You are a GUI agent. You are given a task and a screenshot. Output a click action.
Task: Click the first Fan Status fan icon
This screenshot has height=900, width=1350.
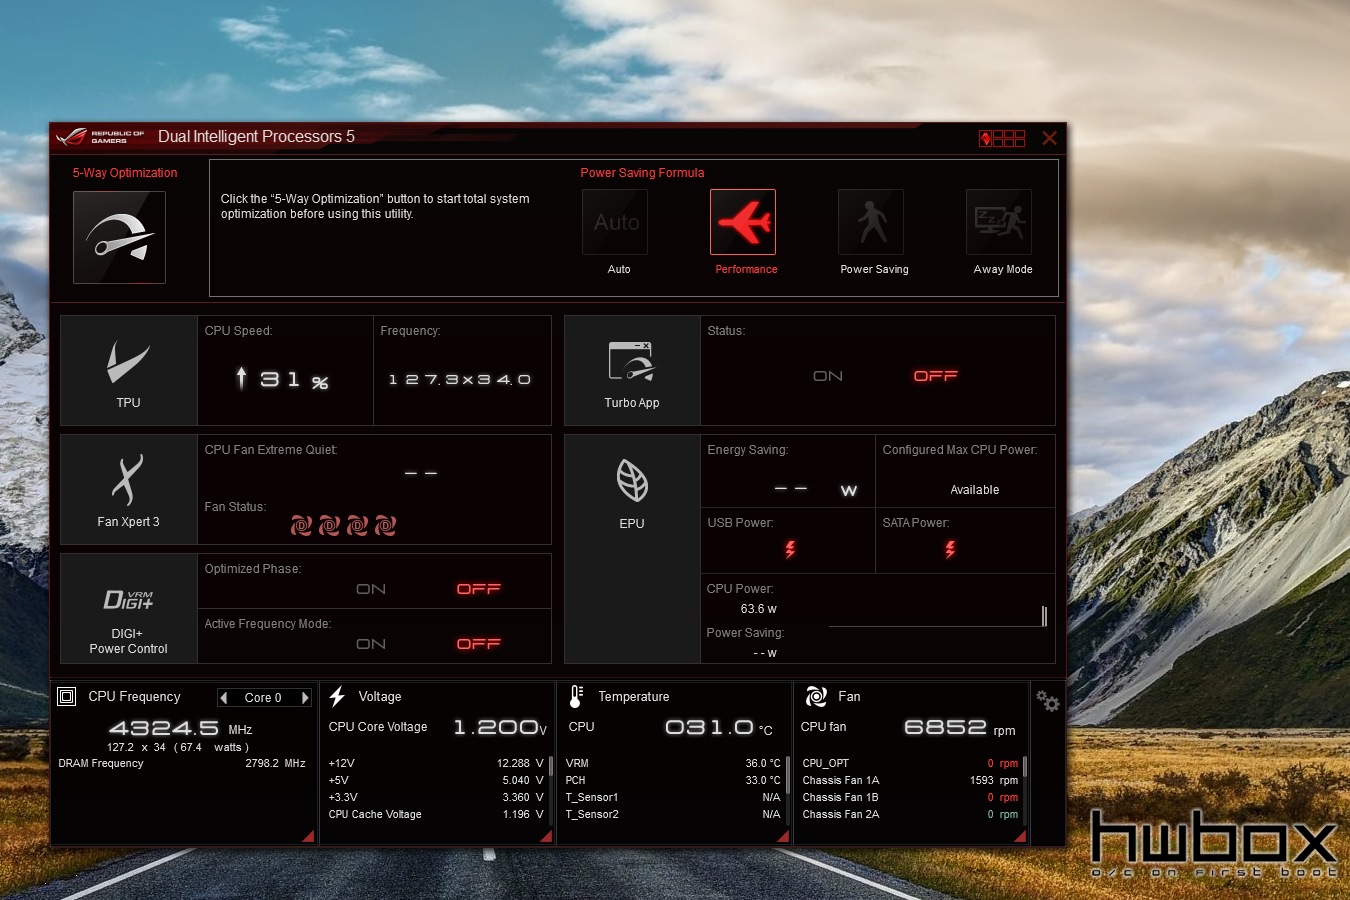[x=302, y=525]
